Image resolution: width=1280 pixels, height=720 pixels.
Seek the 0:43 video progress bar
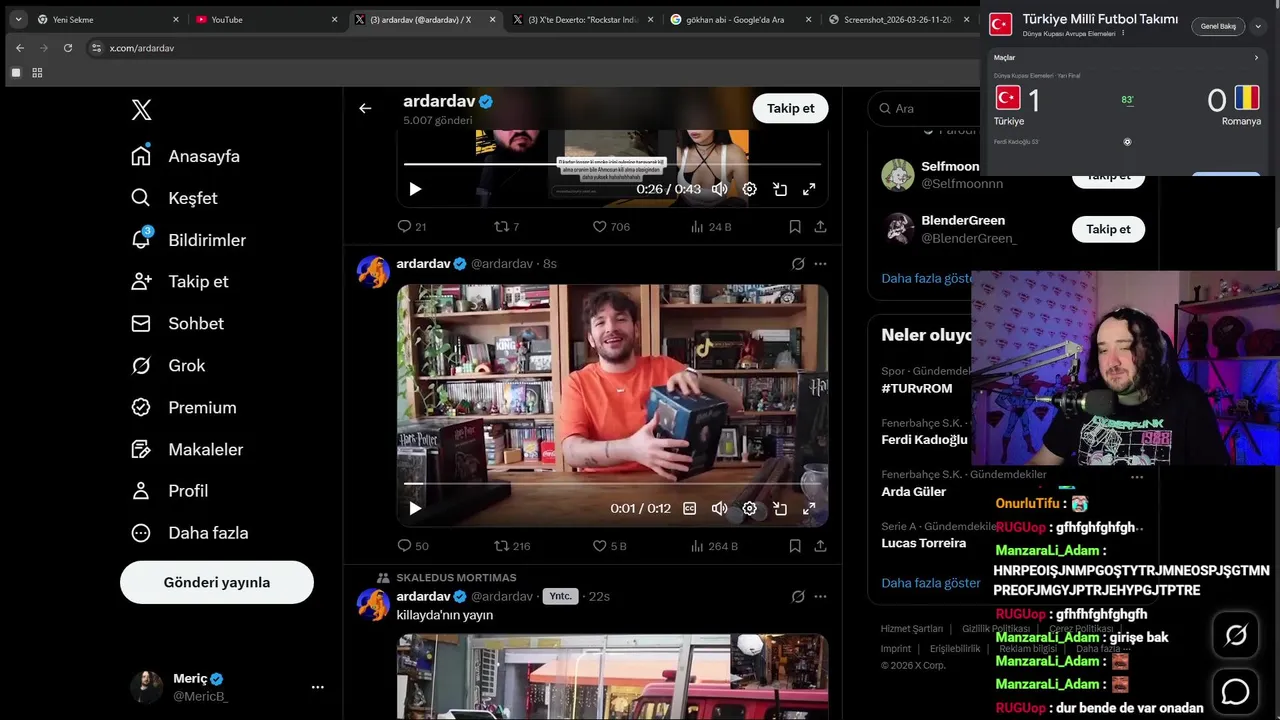click(x=612, y=164)
